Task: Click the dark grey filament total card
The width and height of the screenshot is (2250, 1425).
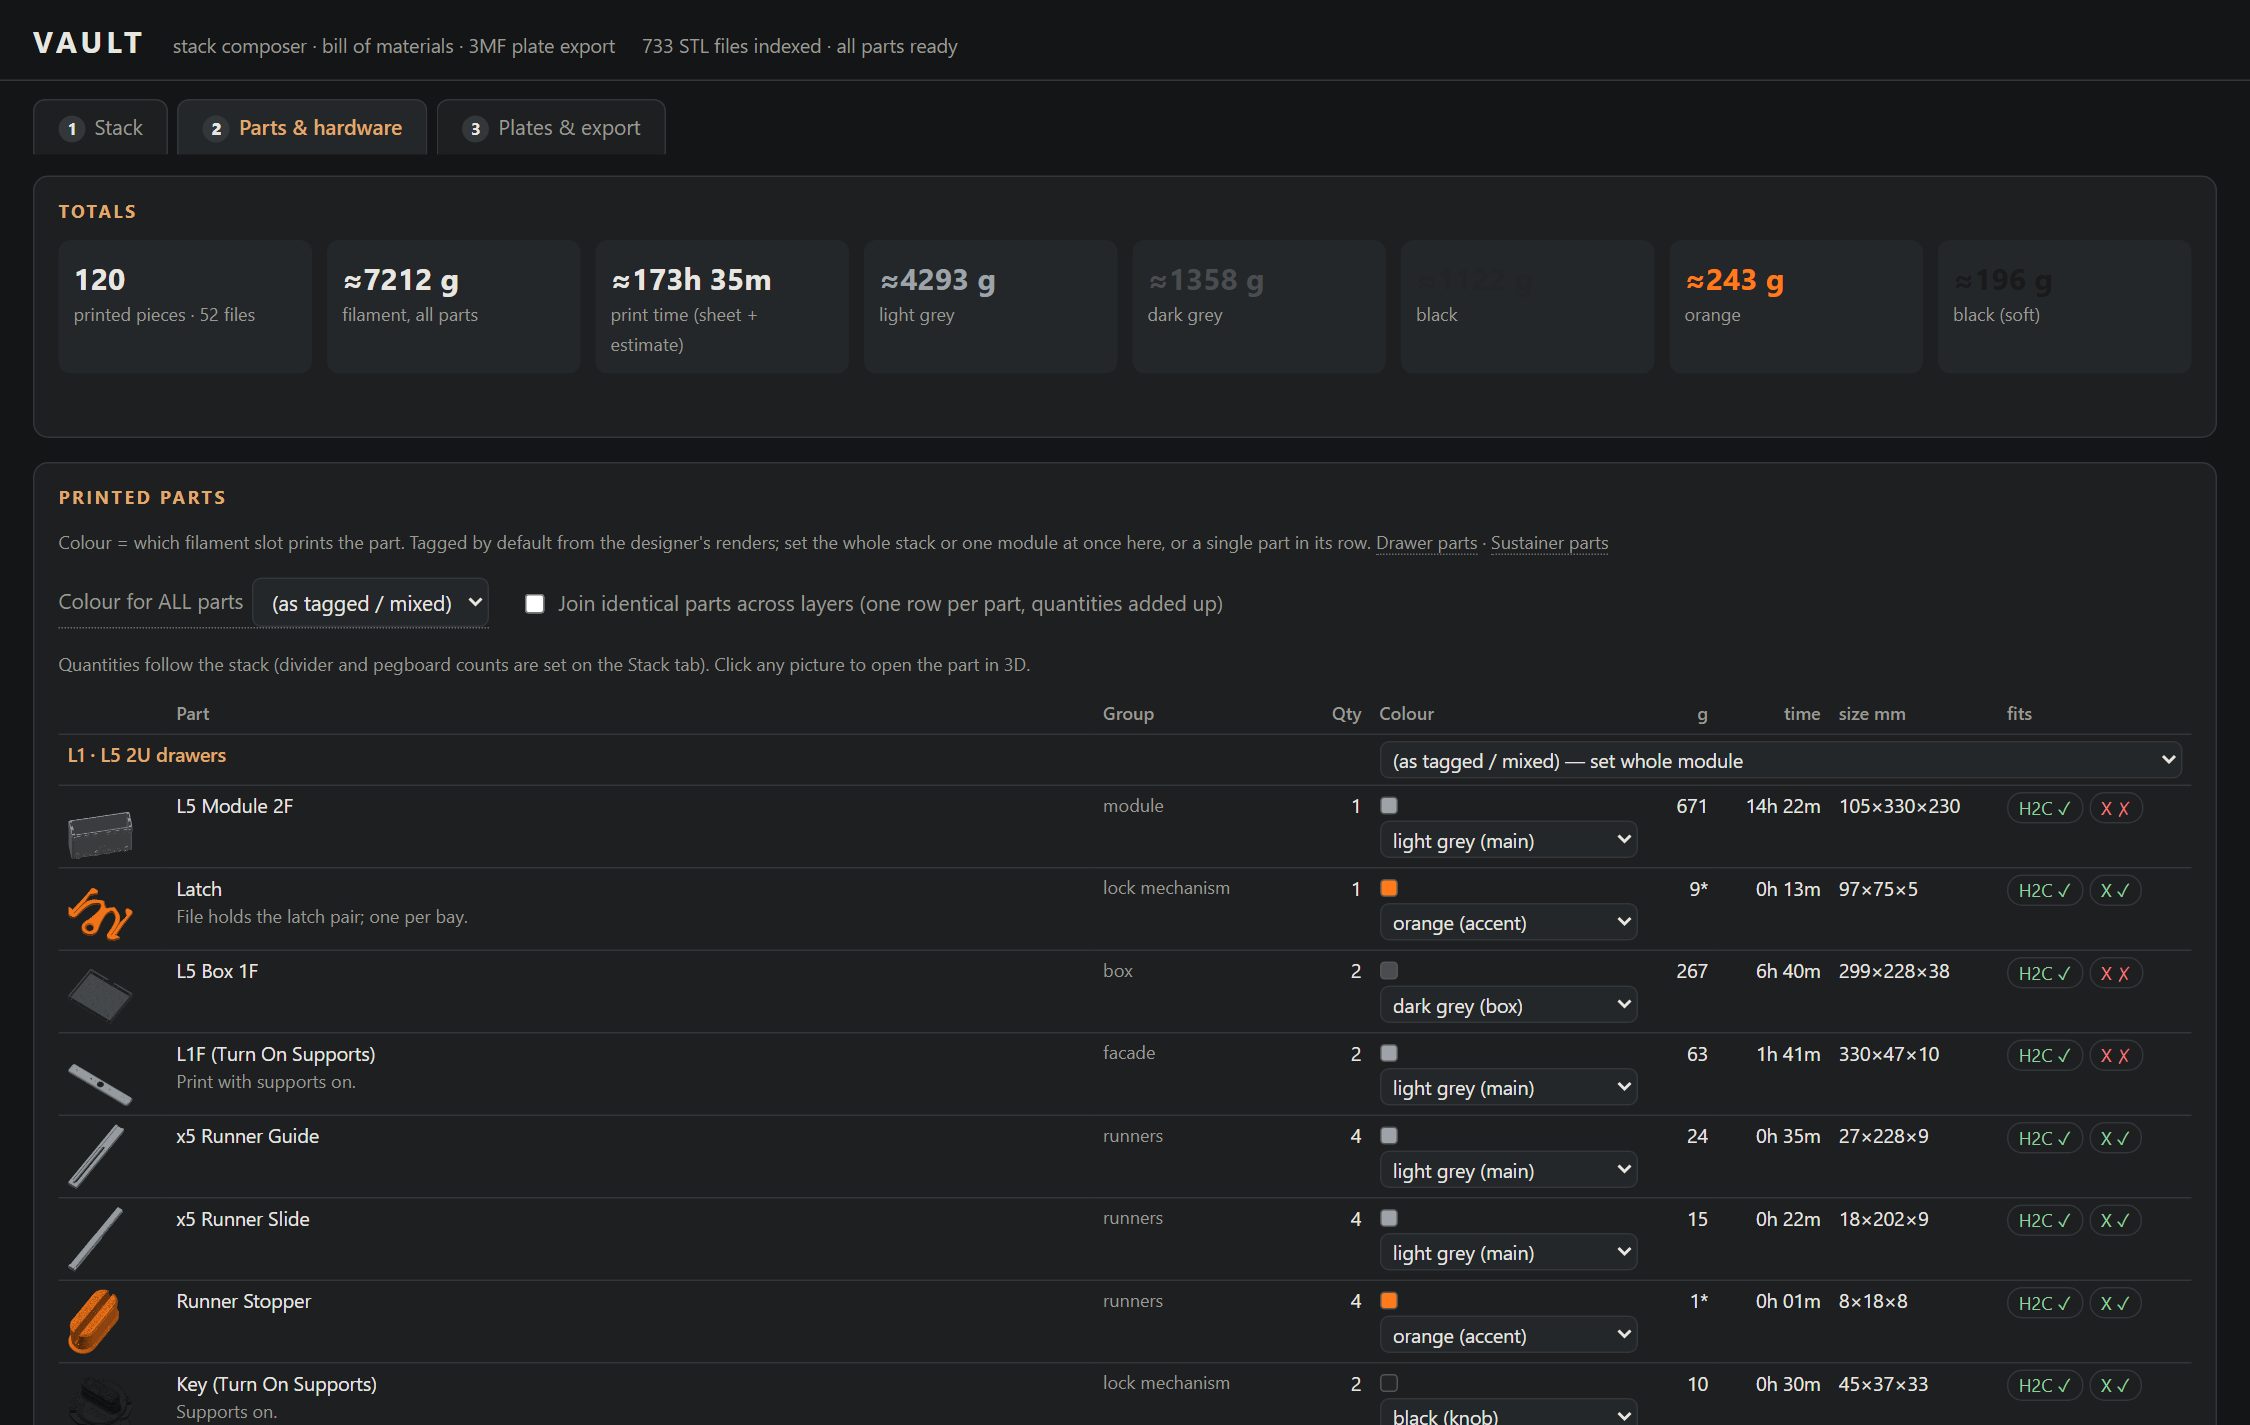Action: (1259, 306)
